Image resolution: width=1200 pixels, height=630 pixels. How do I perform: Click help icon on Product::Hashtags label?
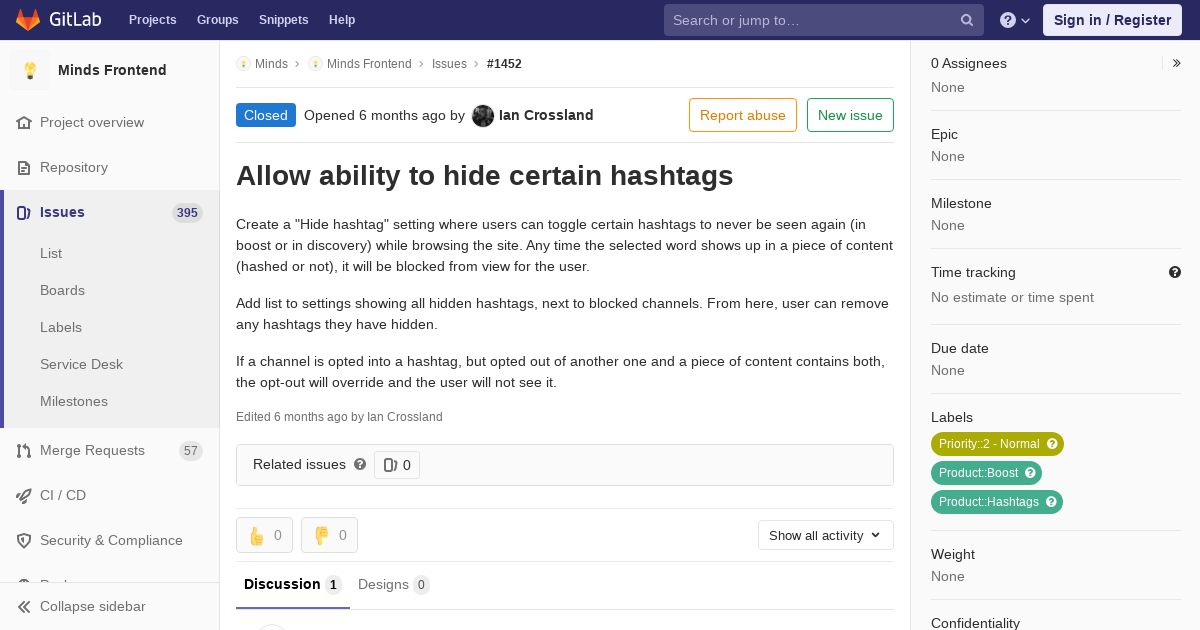1051,502
